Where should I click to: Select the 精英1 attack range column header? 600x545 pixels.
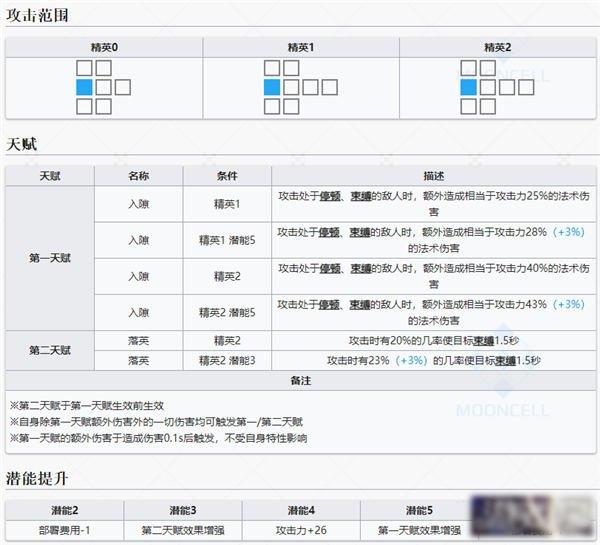coord(301,47)
